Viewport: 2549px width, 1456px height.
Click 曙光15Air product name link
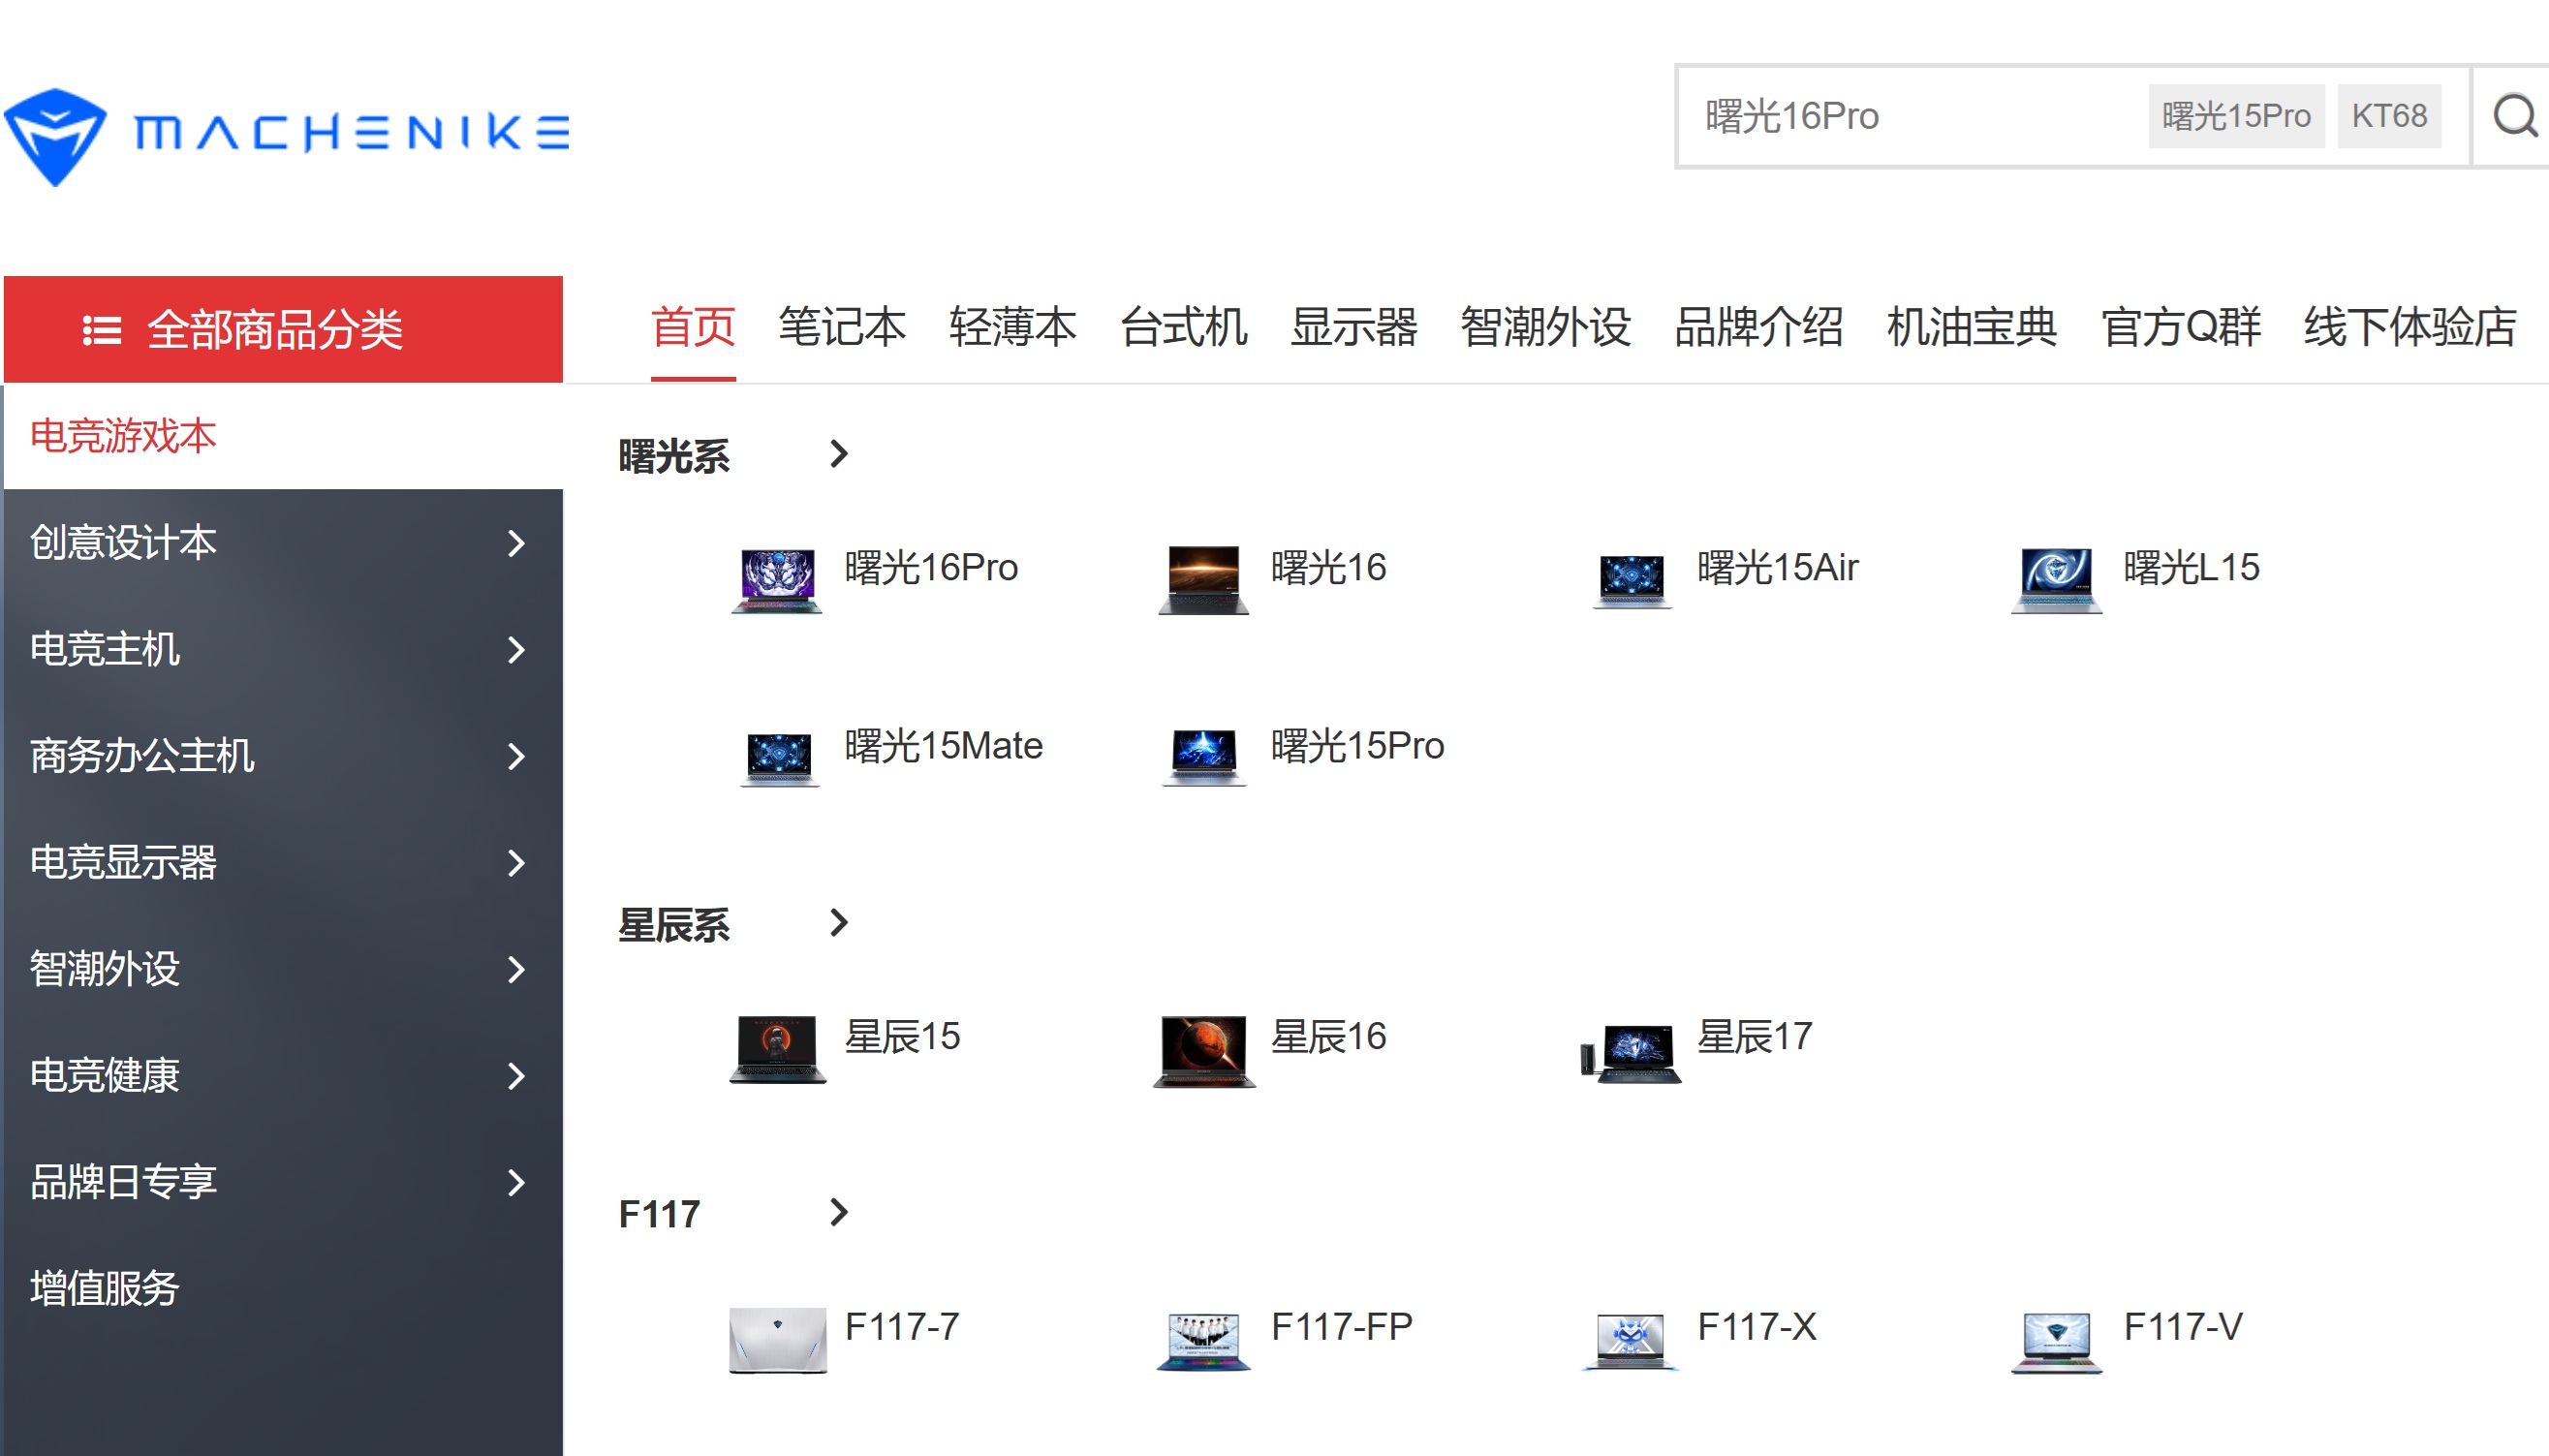coord(1778,568)
